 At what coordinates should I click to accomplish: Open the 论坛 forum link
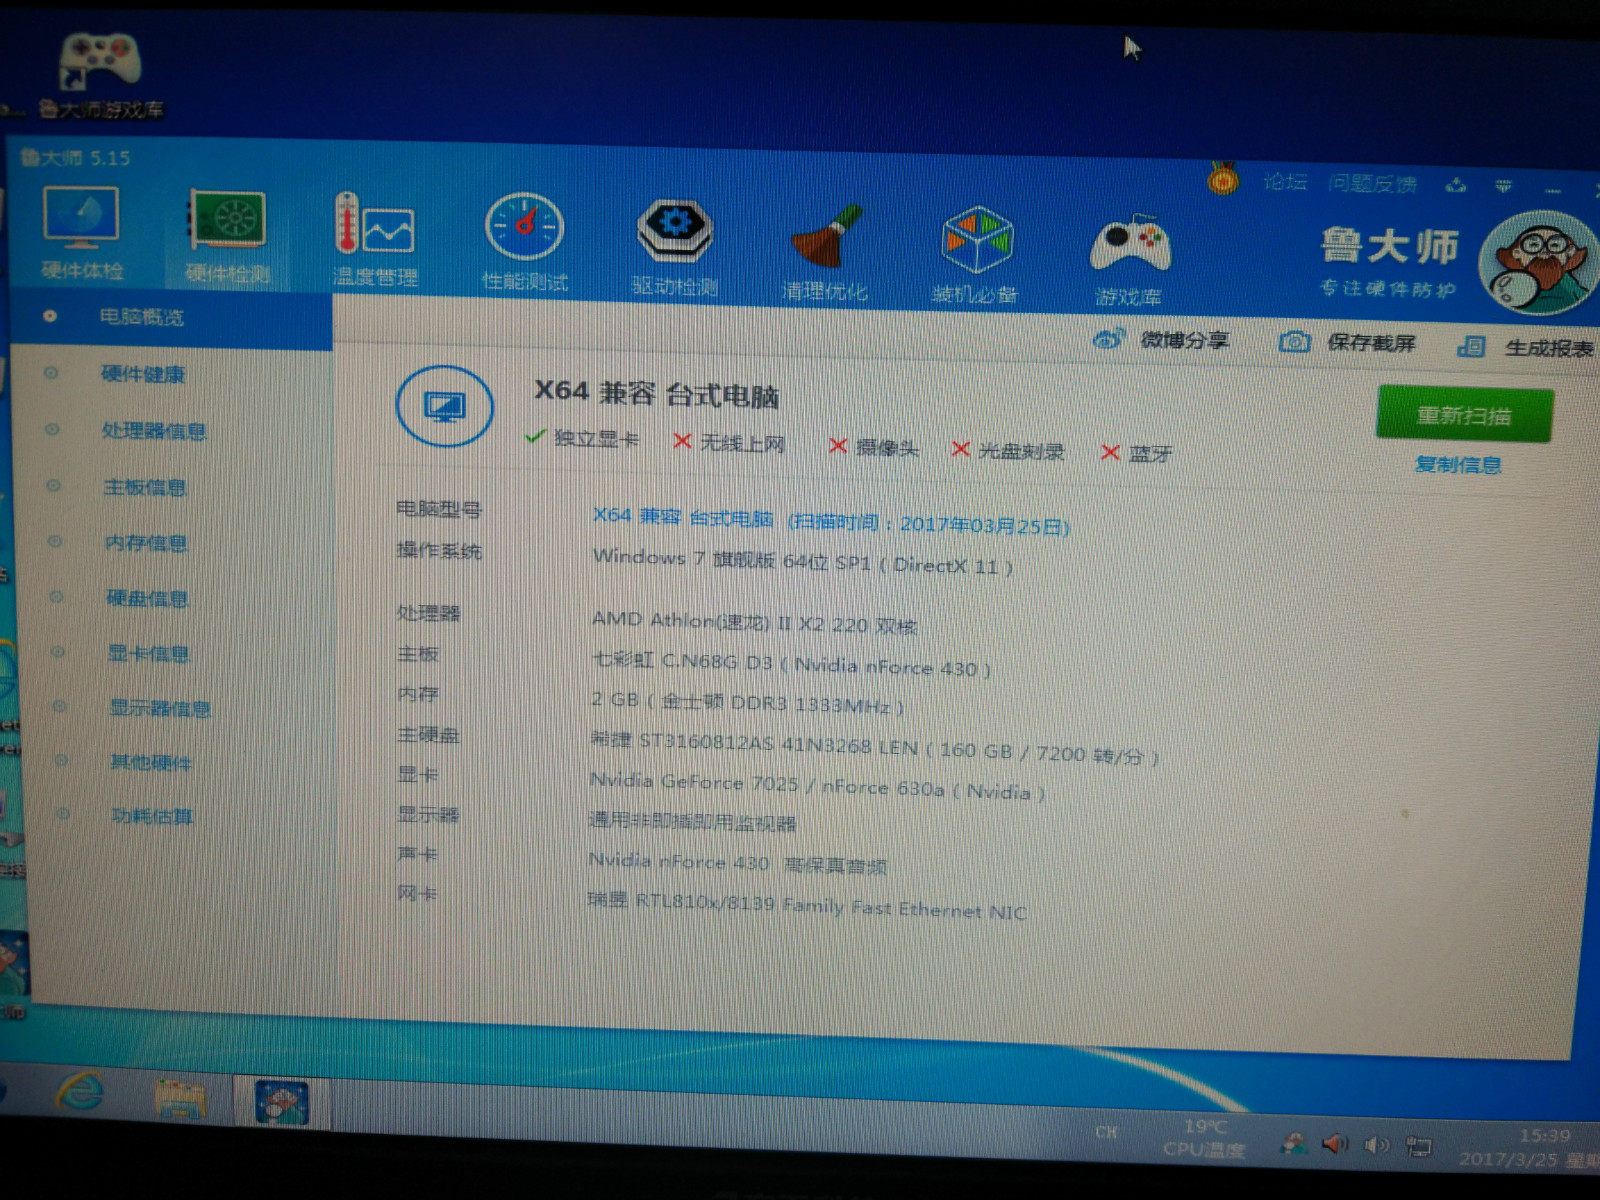coord(1285,181)
